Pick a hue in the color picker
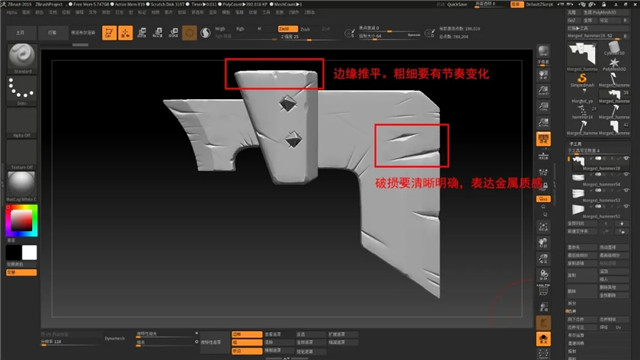 pyautogui.click(x=22, y=221)
